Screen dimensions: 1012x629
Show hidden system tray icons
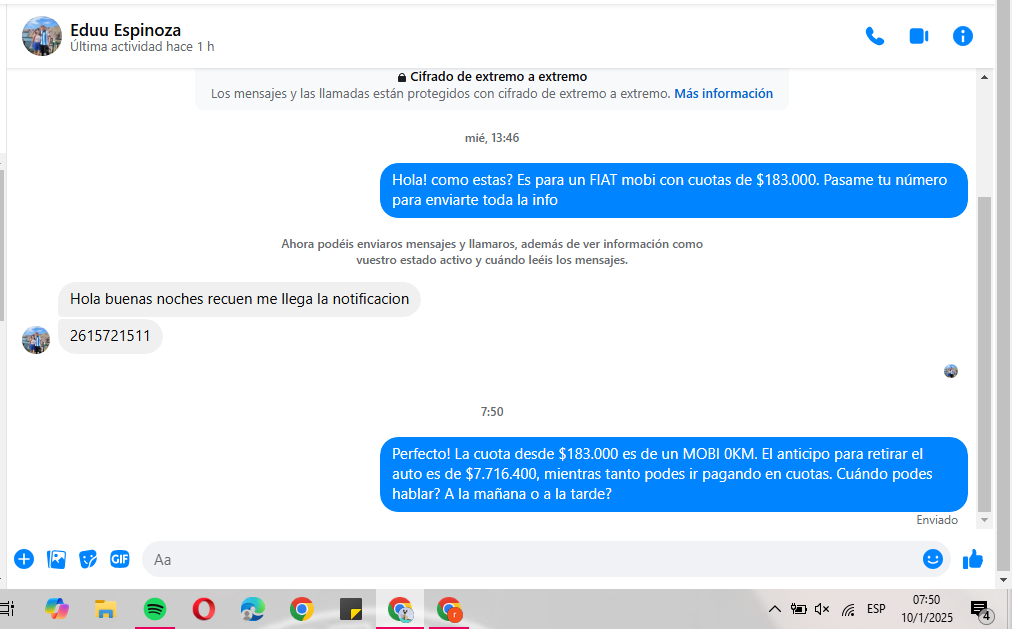point(774,609)
